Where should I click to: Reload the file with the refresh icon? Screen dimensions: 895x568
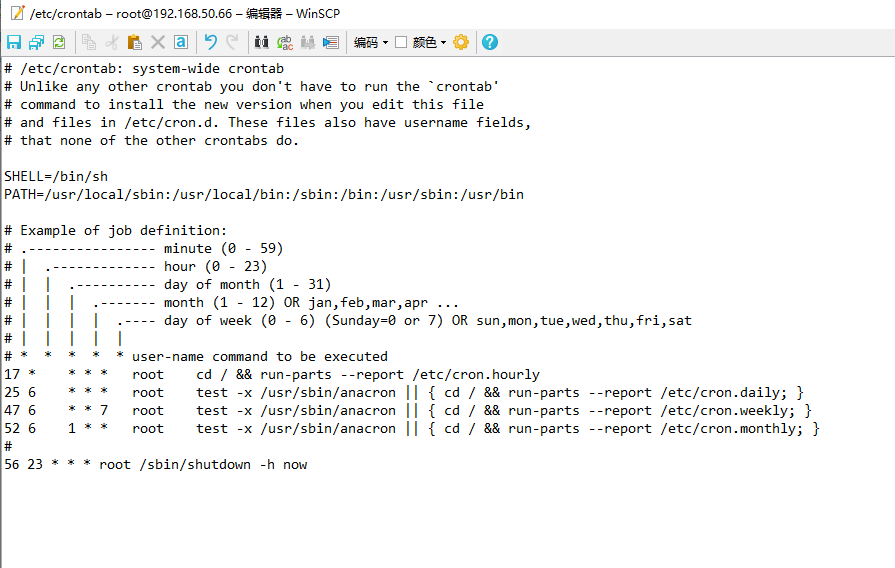point(59,42)
